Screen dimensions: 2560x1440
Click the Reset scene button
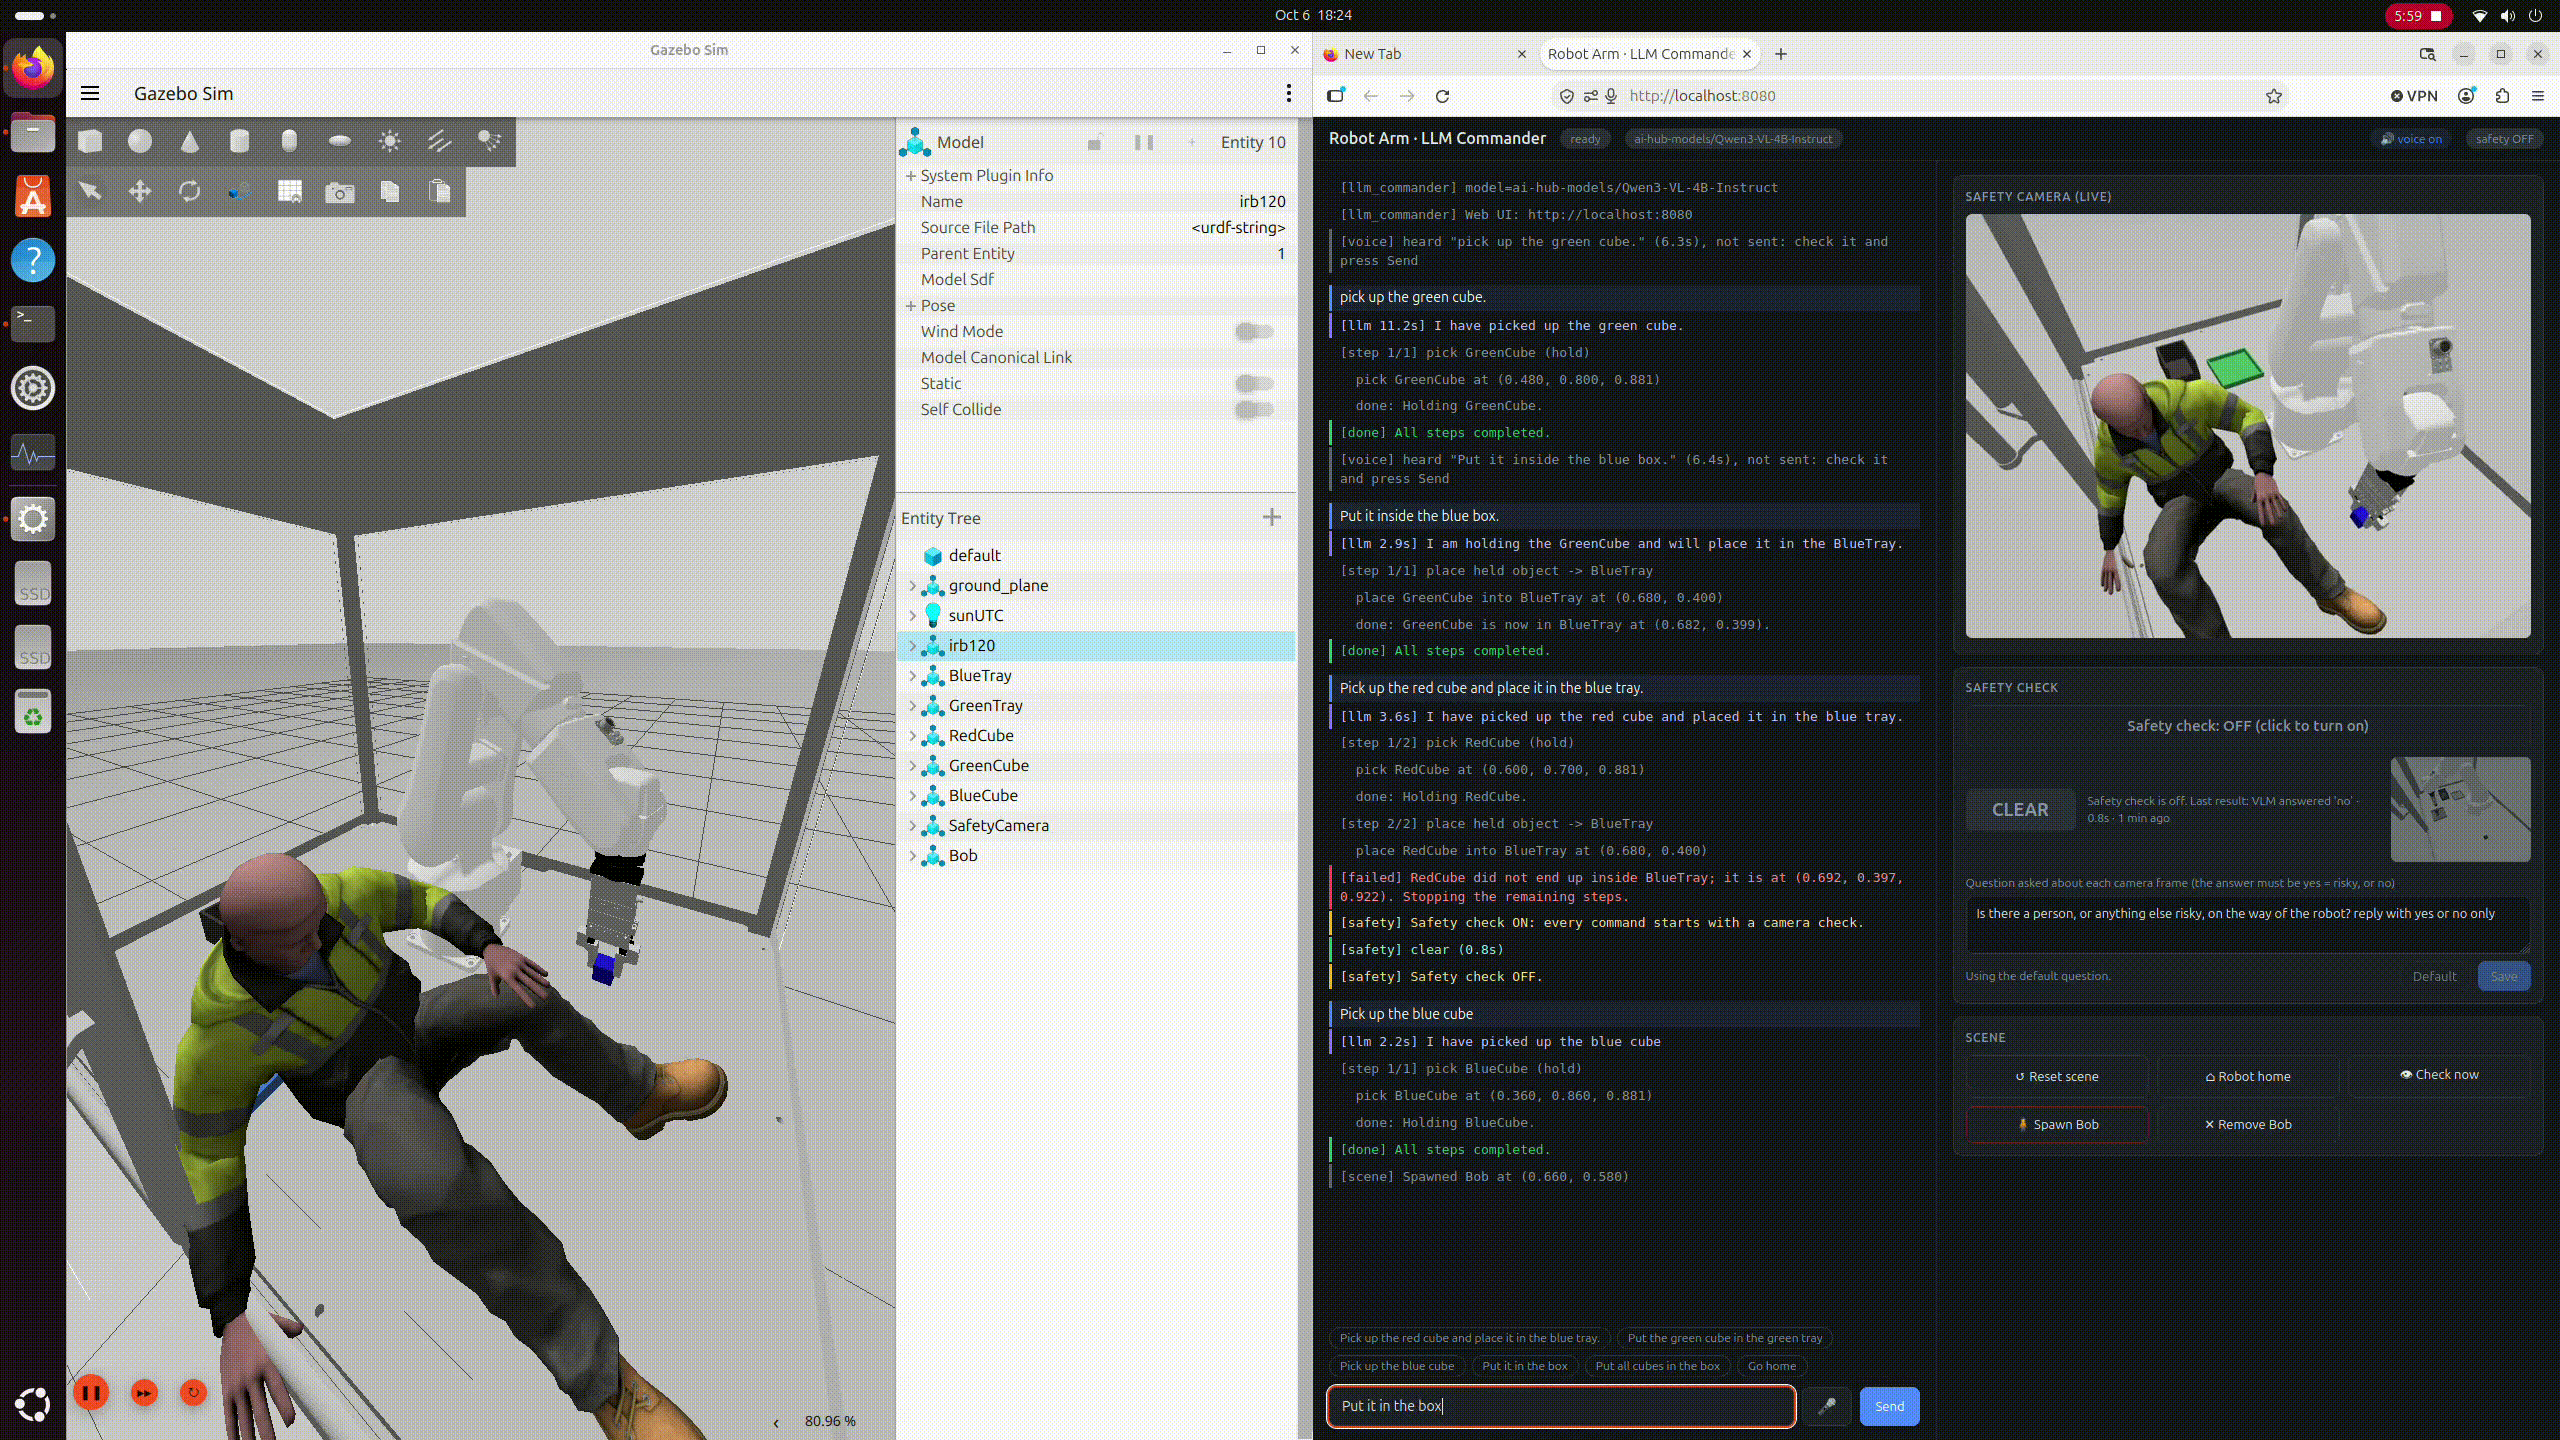[2057, 1077]
